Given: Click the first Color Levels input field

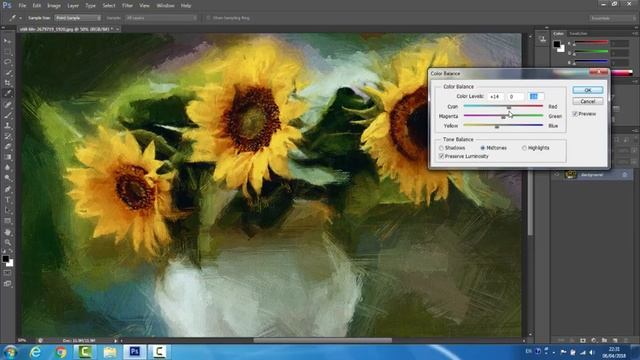Looking at the screenshot, I should coord(495,96).
